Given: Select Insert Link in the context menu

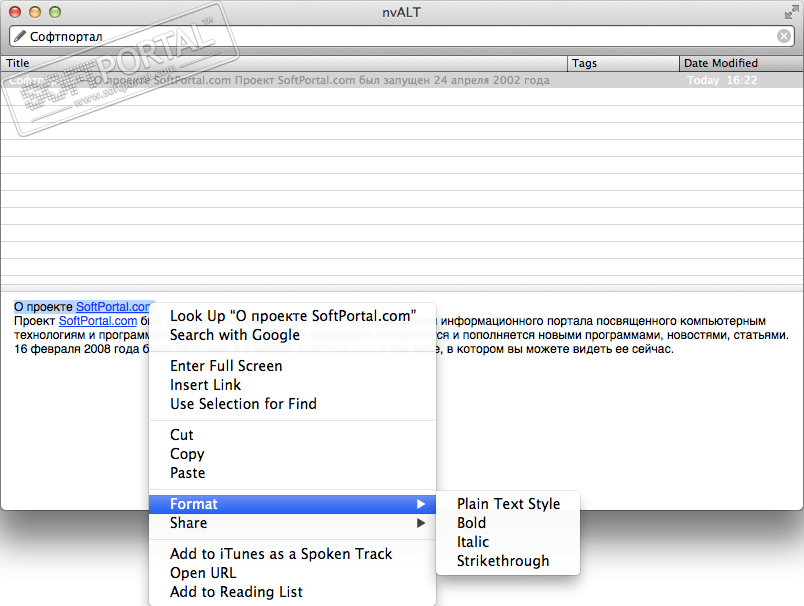Looking at the screenshot, I should (293, 385).
